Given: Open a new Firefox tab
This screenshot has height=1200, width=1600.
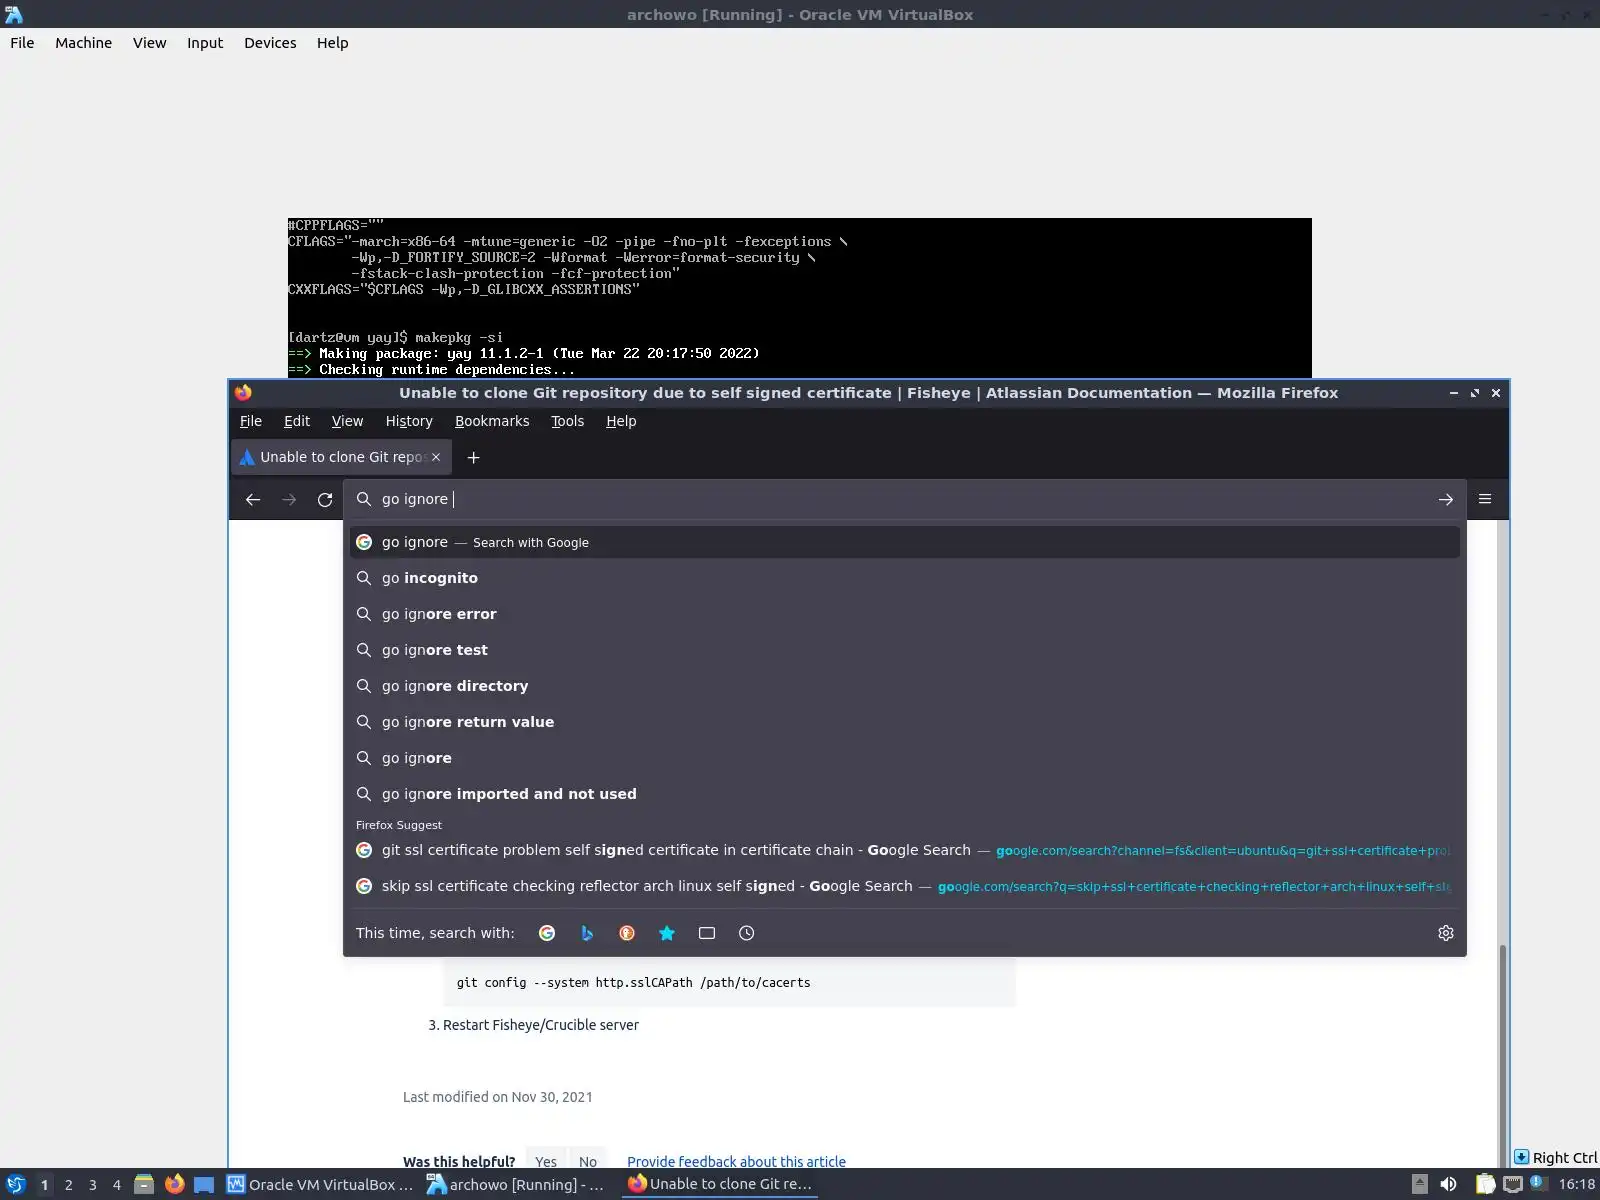Looking at the screenshot, I should coord(474,457).
